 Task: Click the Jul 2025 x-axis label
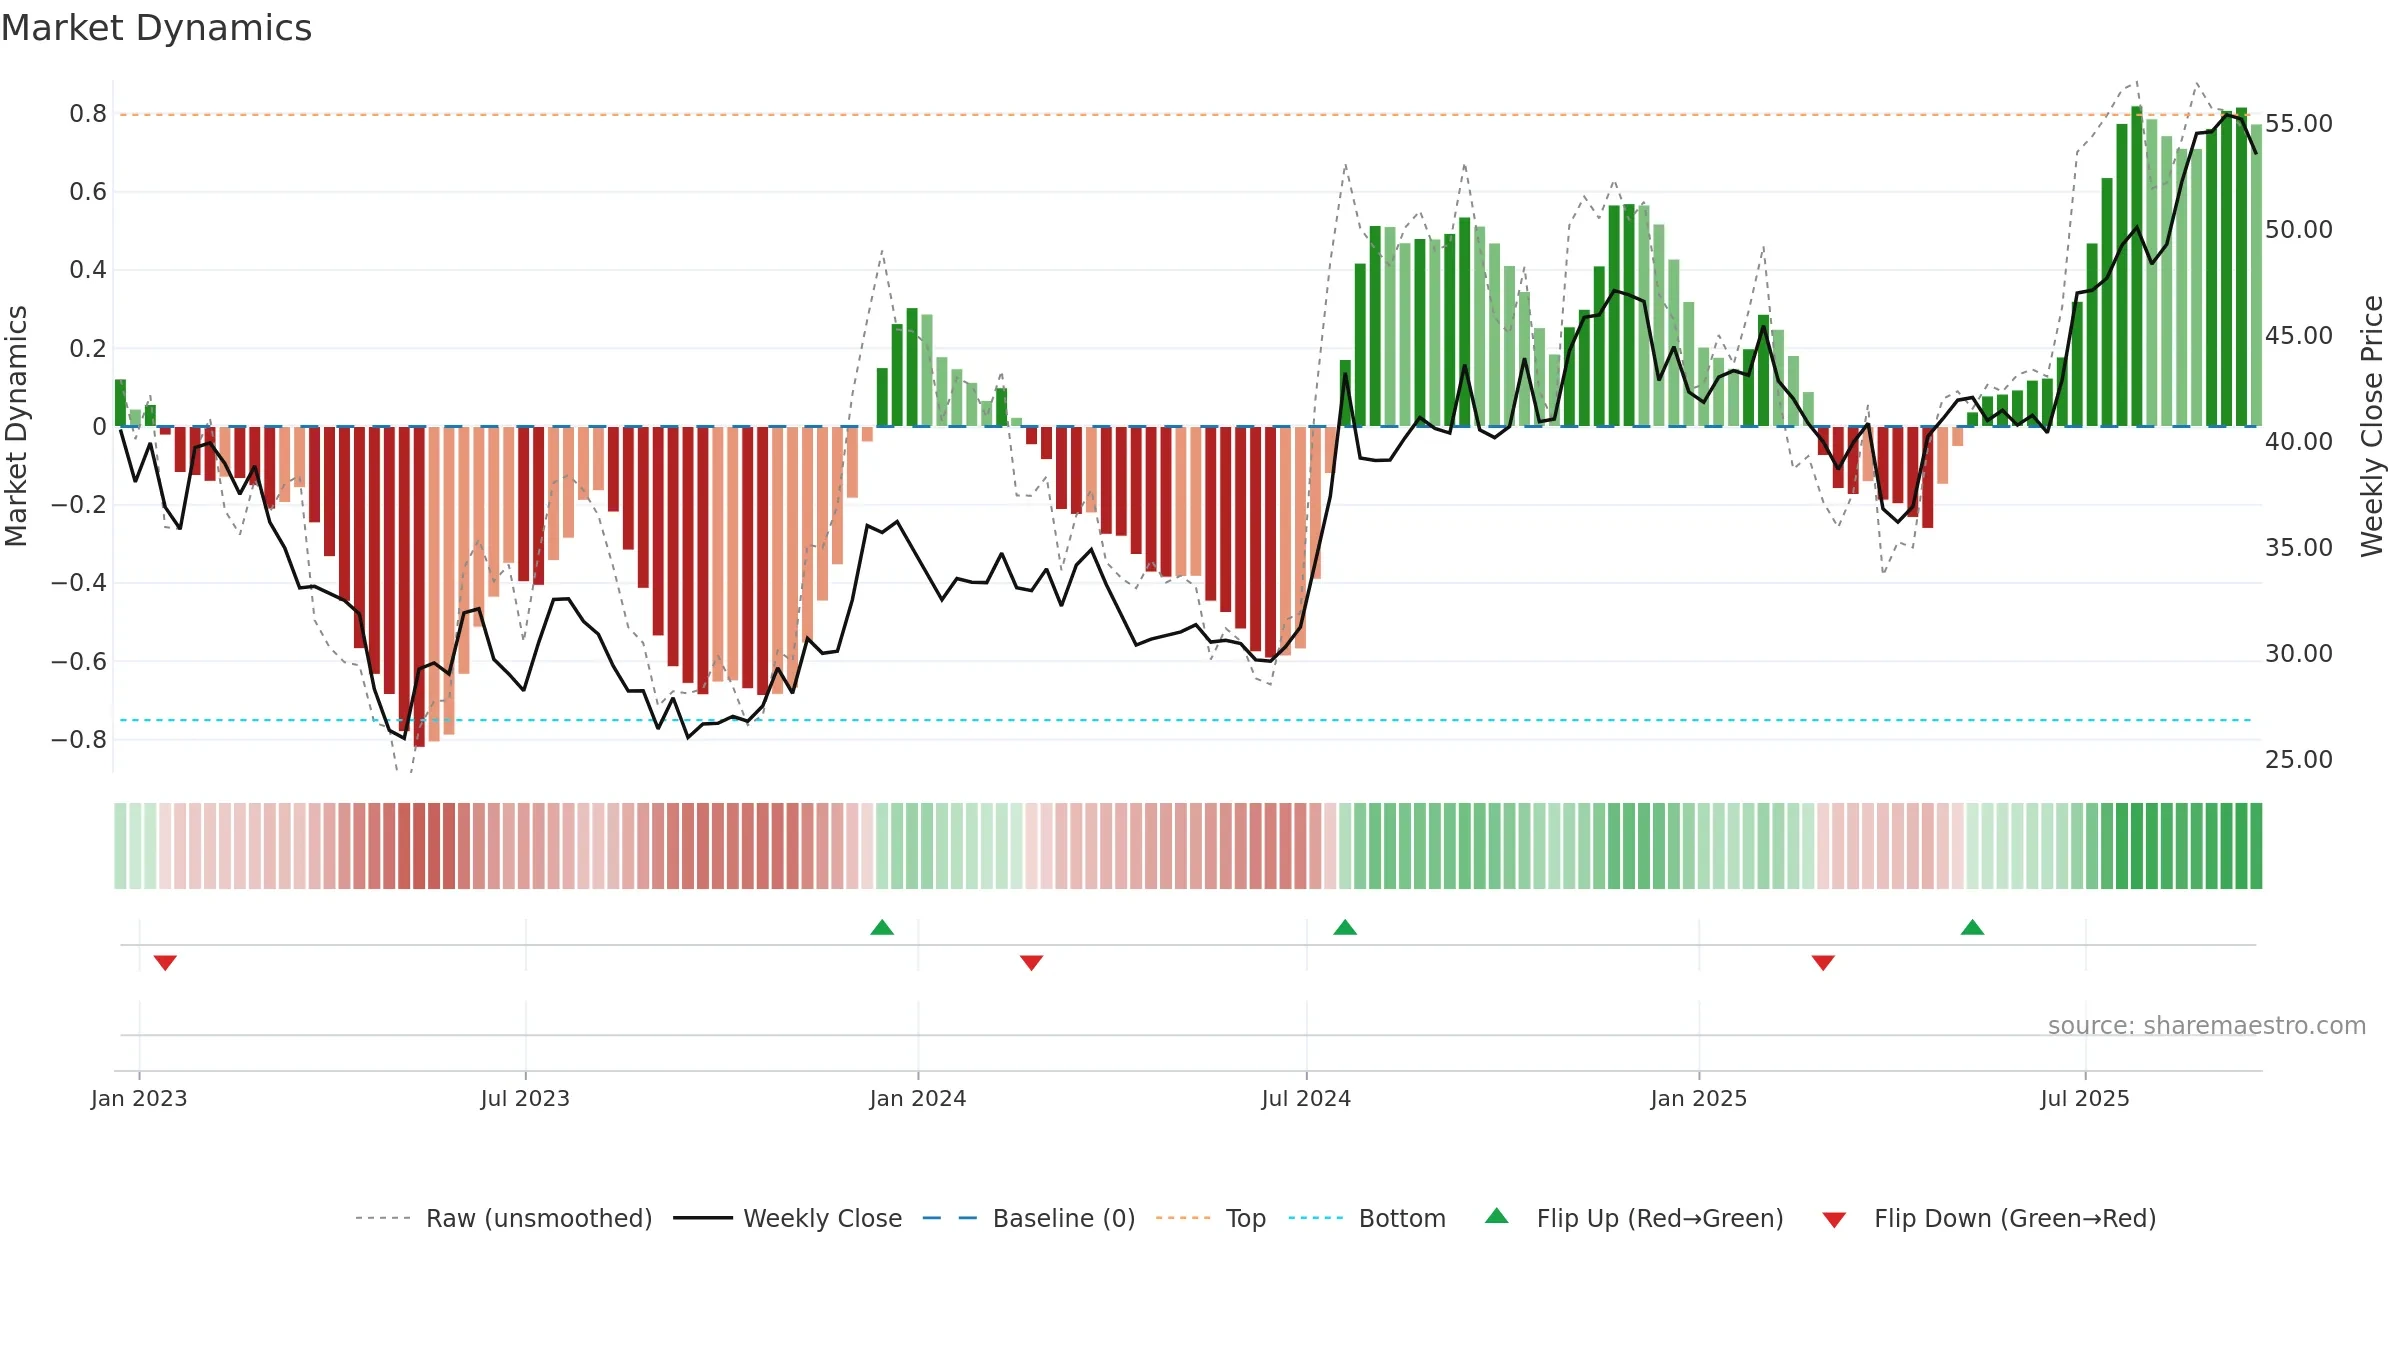tap(2085, 1098)
